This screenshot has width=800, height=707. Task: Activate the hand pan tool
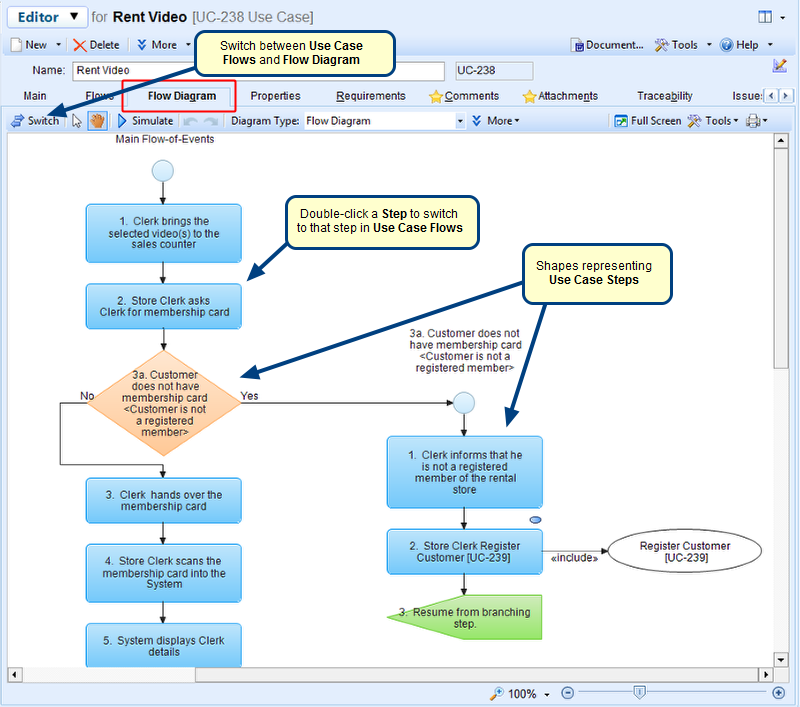pyautogui.click(x=97, y=121)
